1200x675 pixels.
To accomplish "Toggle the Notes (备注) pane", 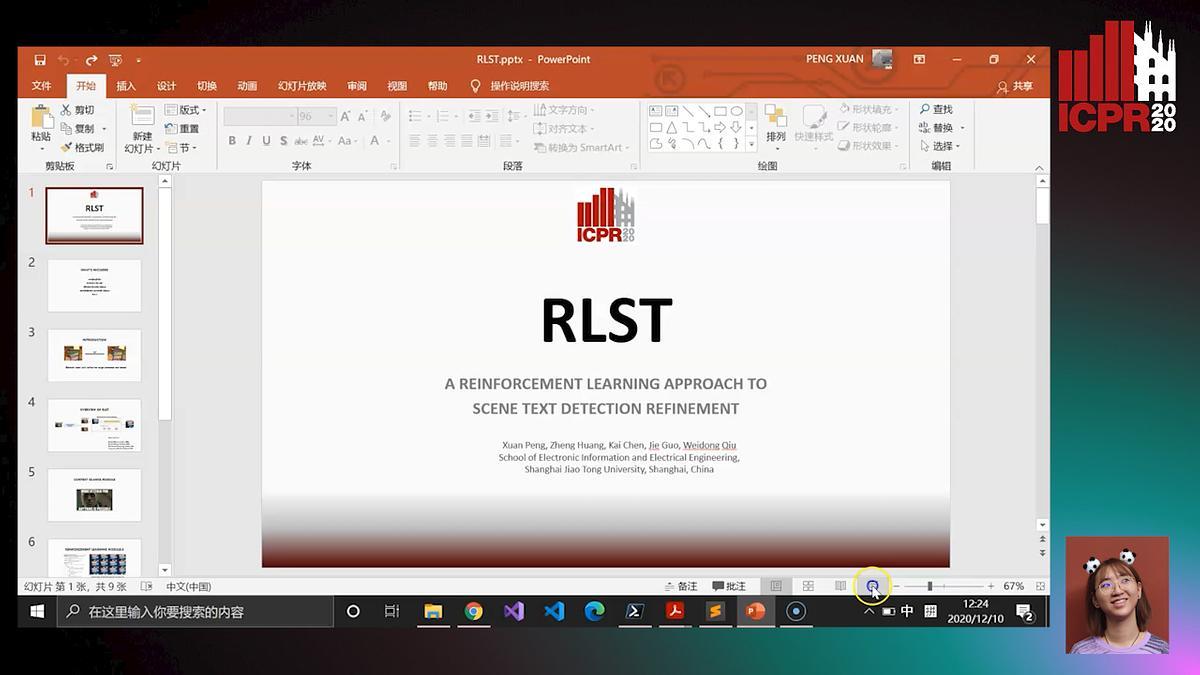I will (680, 586).
